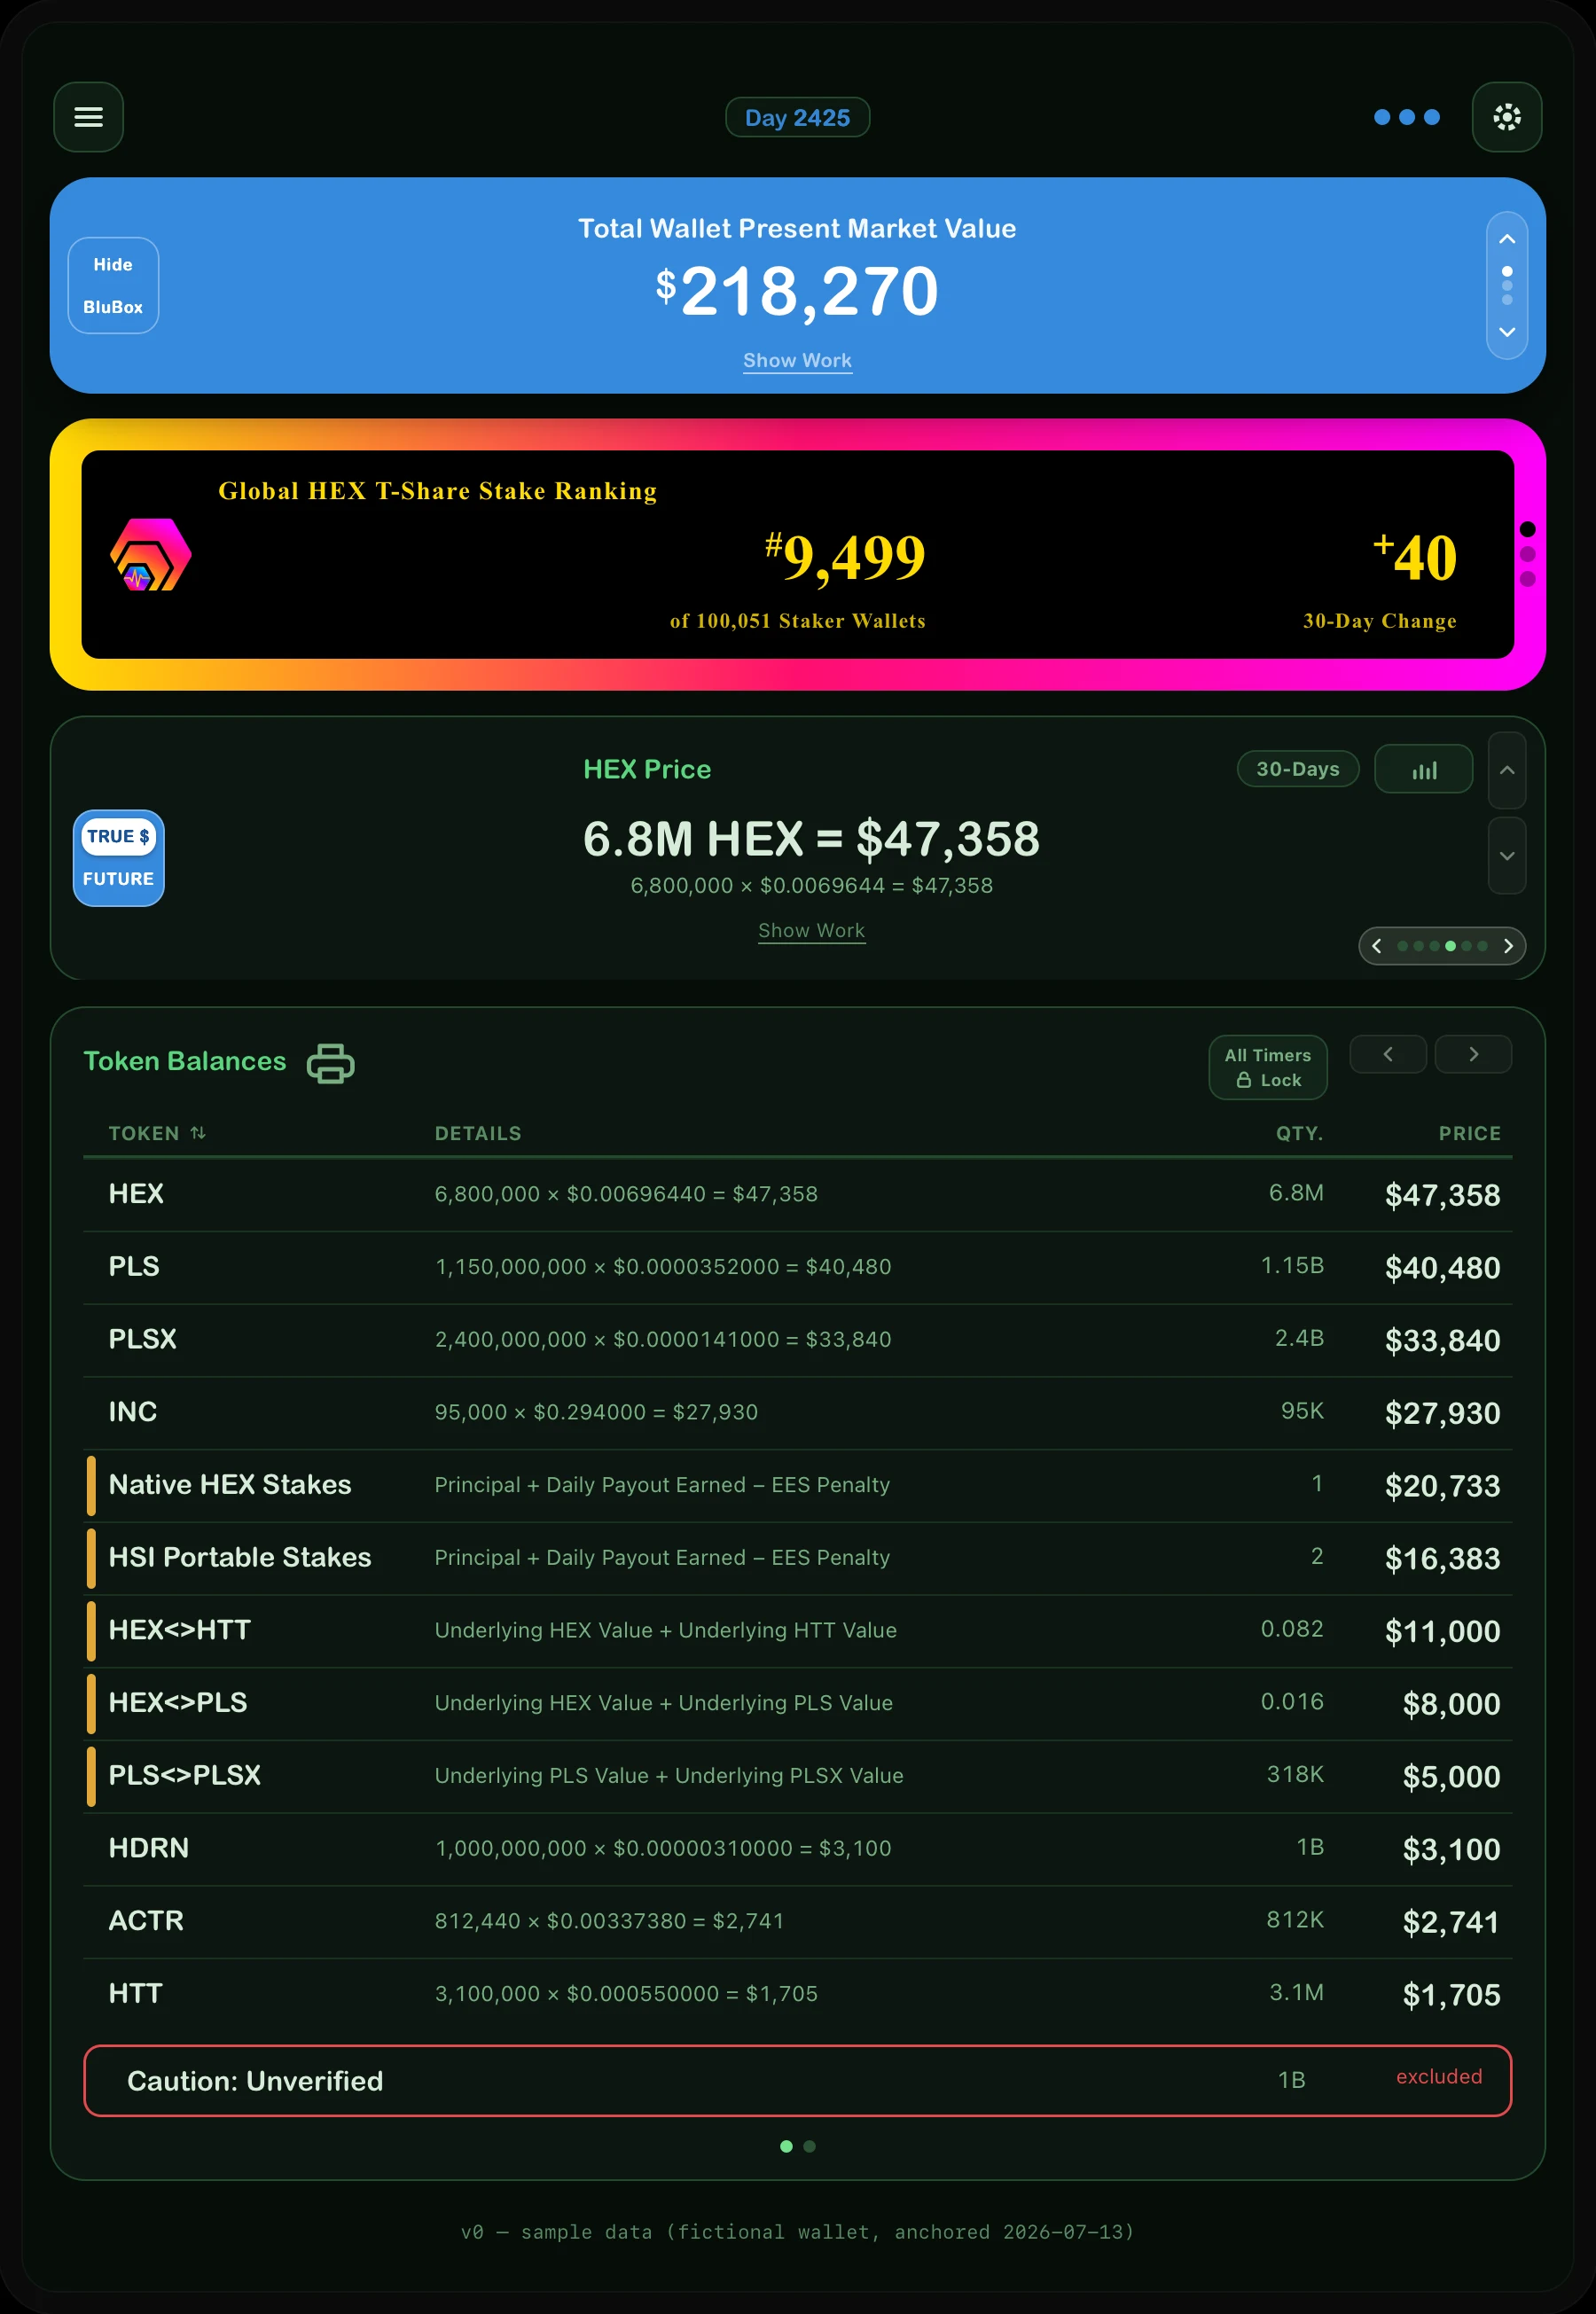1596x2314 pixels.
Task: Click the up chevron in the blue box
Action: coord(1506,239)
